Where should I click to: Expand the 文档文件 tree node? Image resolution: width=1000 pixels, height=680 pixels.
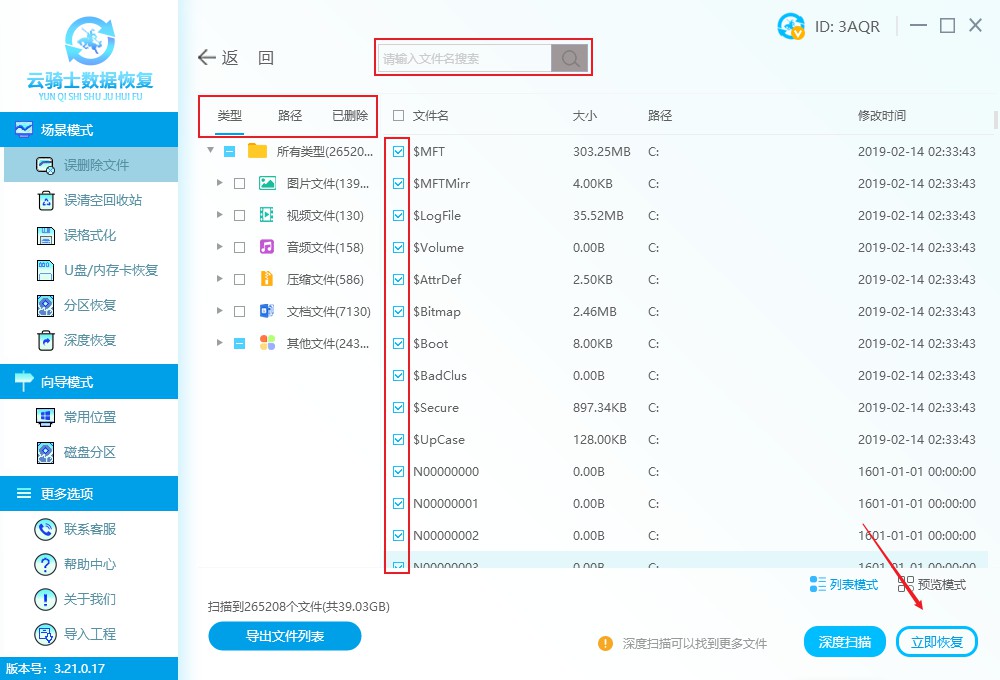221,311
